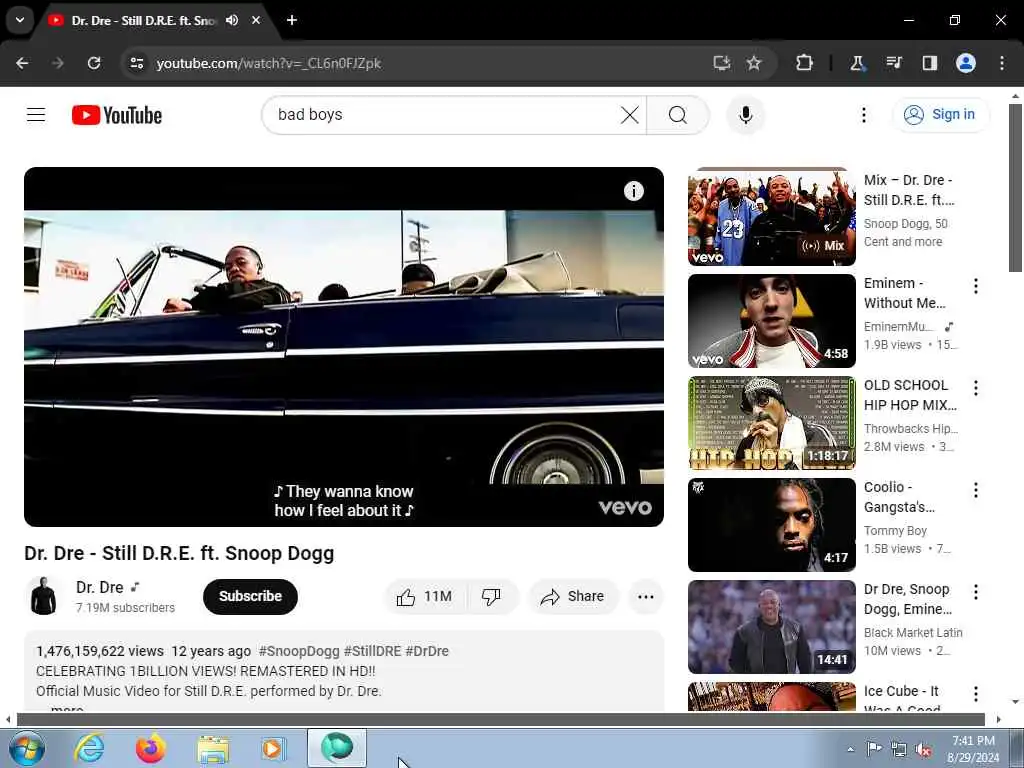The image size is (1024, 768).
Task: Open Windows Media Player on taskbar
Action: [x=273, y=748]
